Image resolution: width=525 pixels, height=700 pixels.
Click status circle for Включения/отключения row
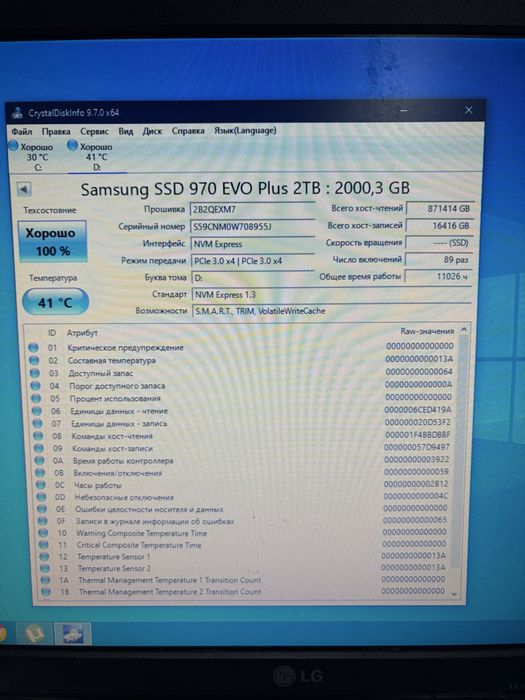coord(40,472)
